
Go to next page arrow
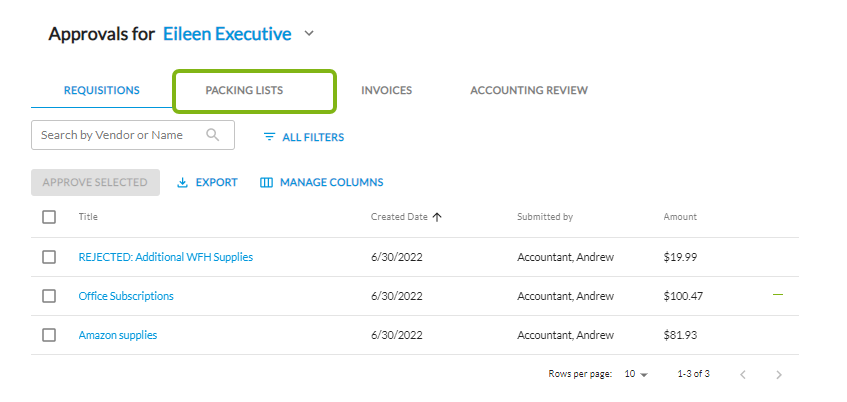tap(779, 374)
